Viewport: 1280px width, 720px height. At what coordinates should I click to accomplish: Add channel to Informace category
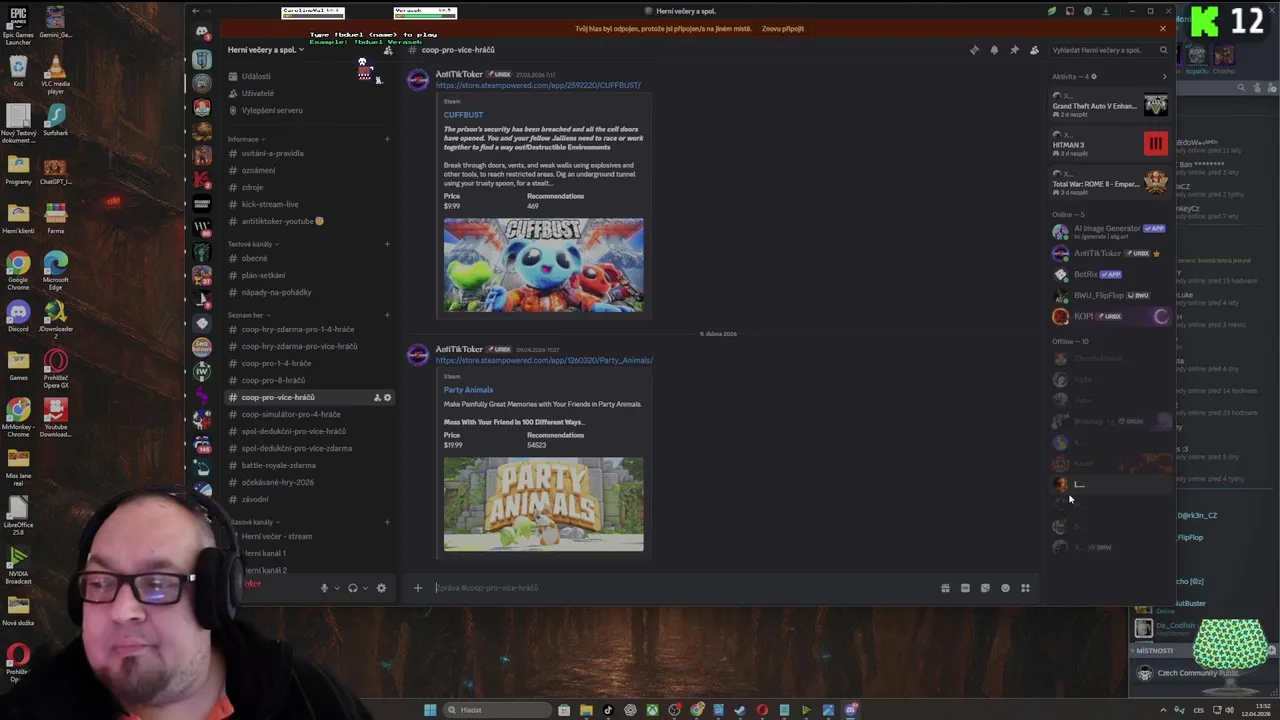(x=388, y=139)
